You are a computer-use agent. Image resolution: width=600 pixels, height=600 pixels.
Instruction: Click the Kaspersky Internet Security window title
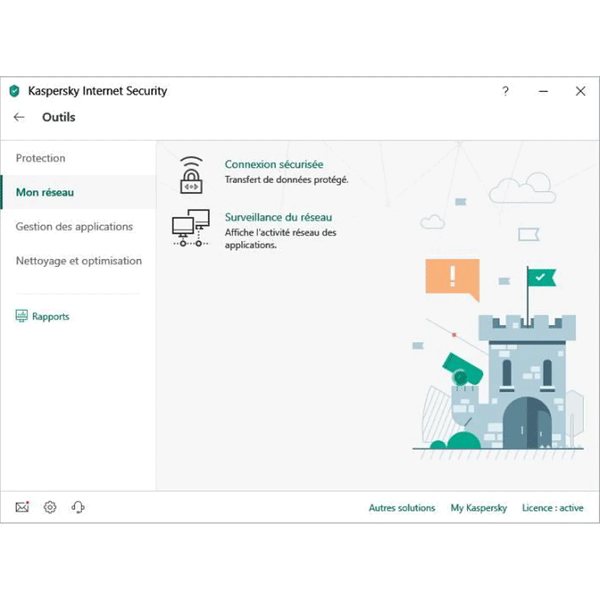pos(98,91)
